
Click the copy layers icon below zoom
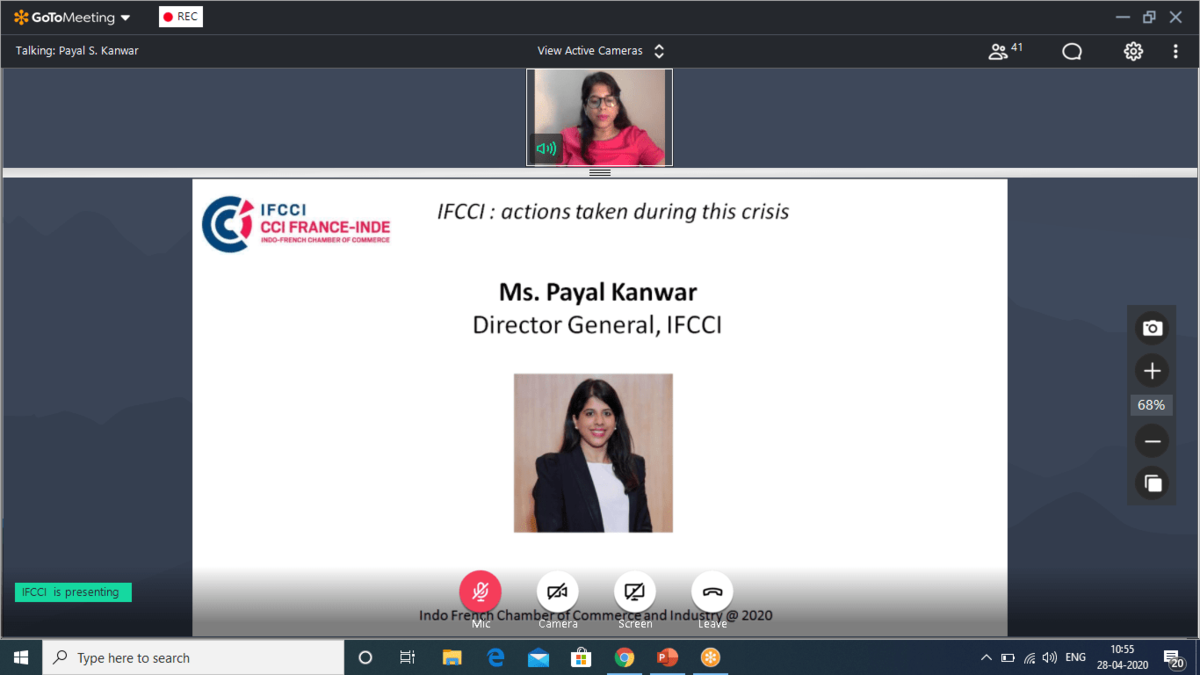point(1152,483)
